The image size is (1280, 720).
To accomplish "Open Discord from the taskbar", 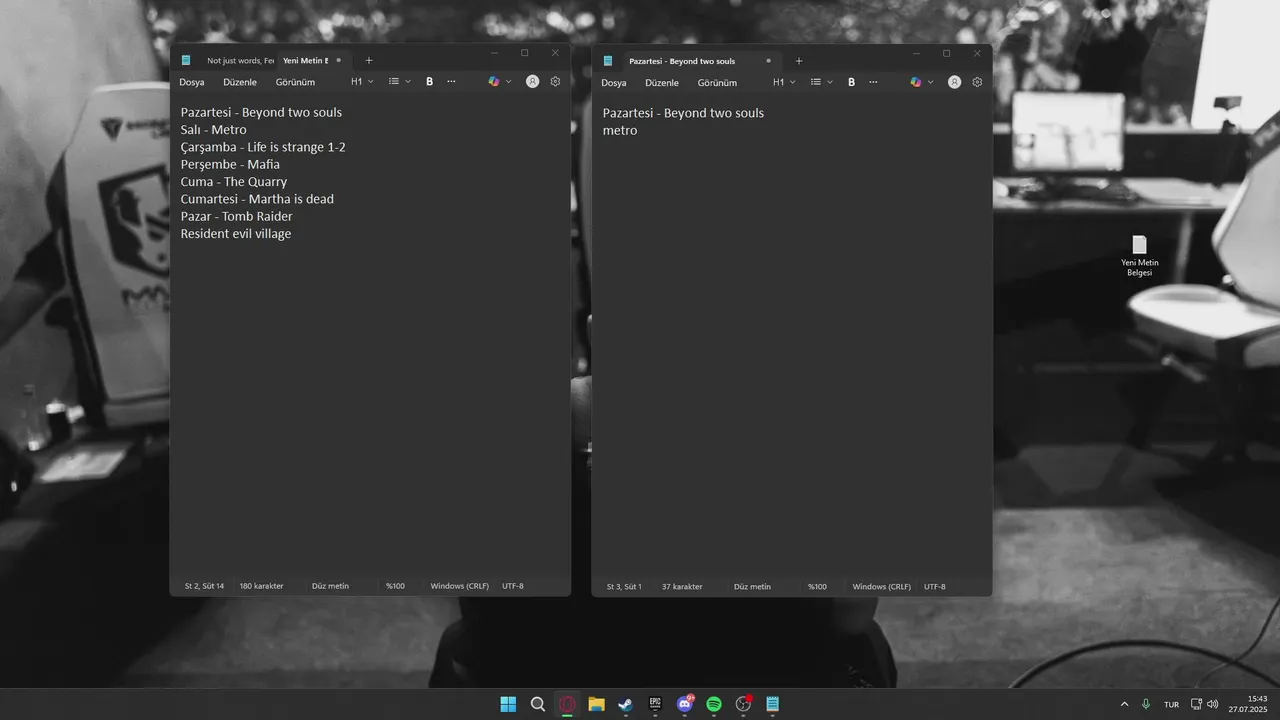I will 685,703.
